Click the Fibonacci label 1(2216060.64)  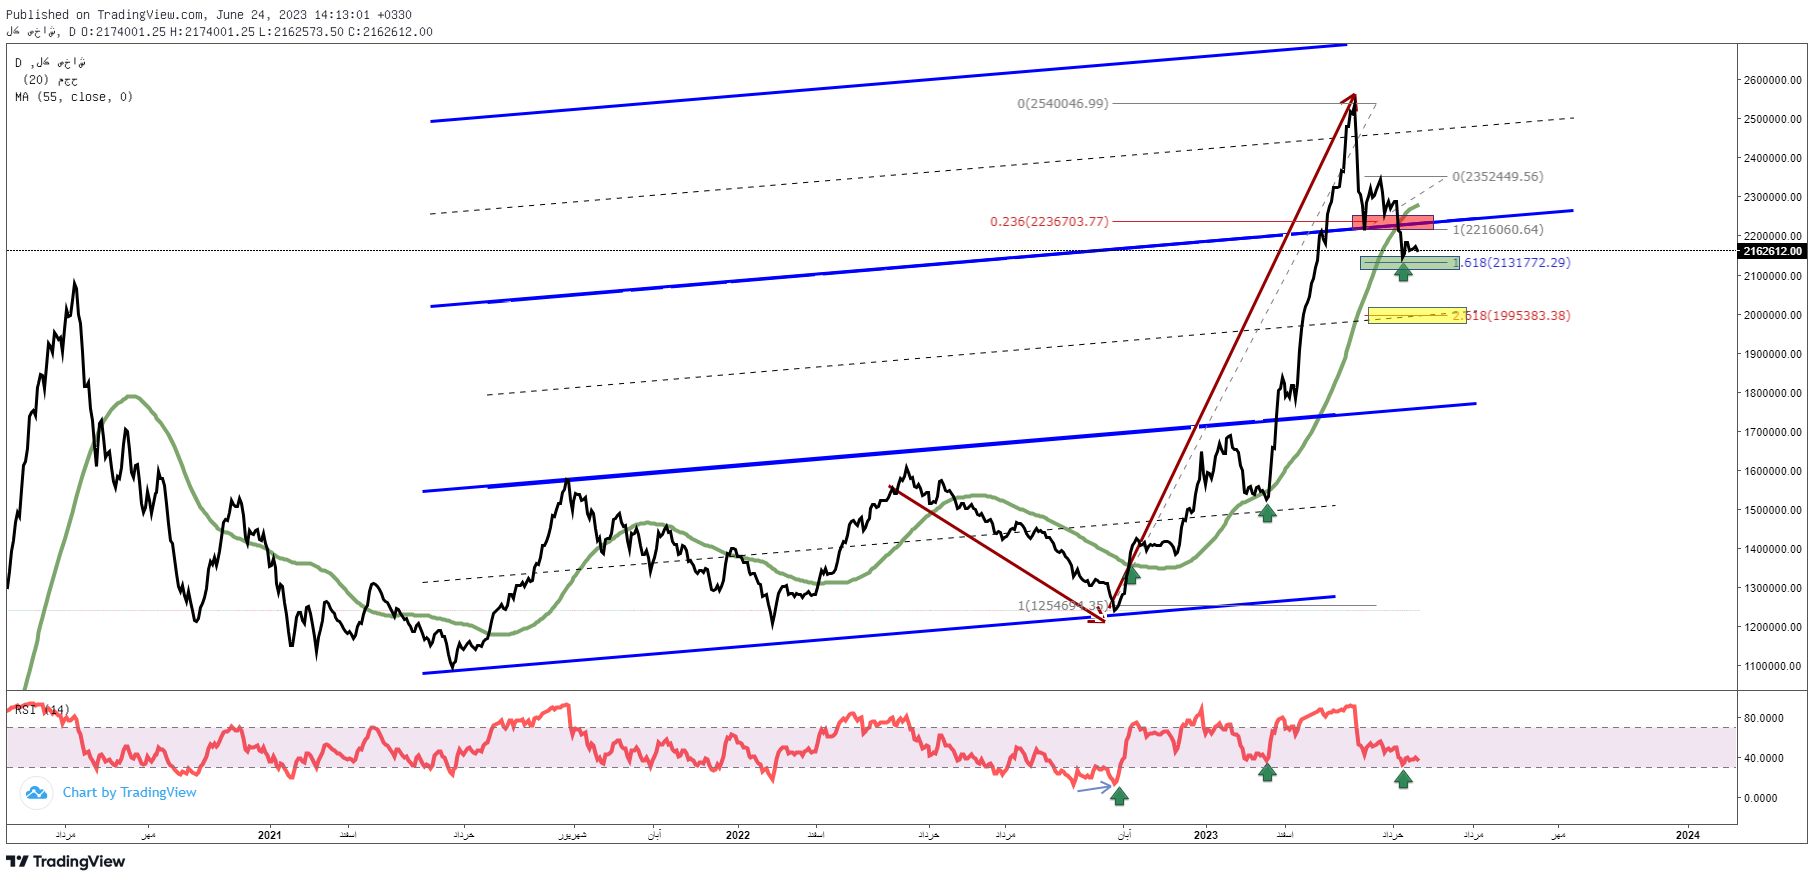pyautogui.click(x=1497, y=229)
